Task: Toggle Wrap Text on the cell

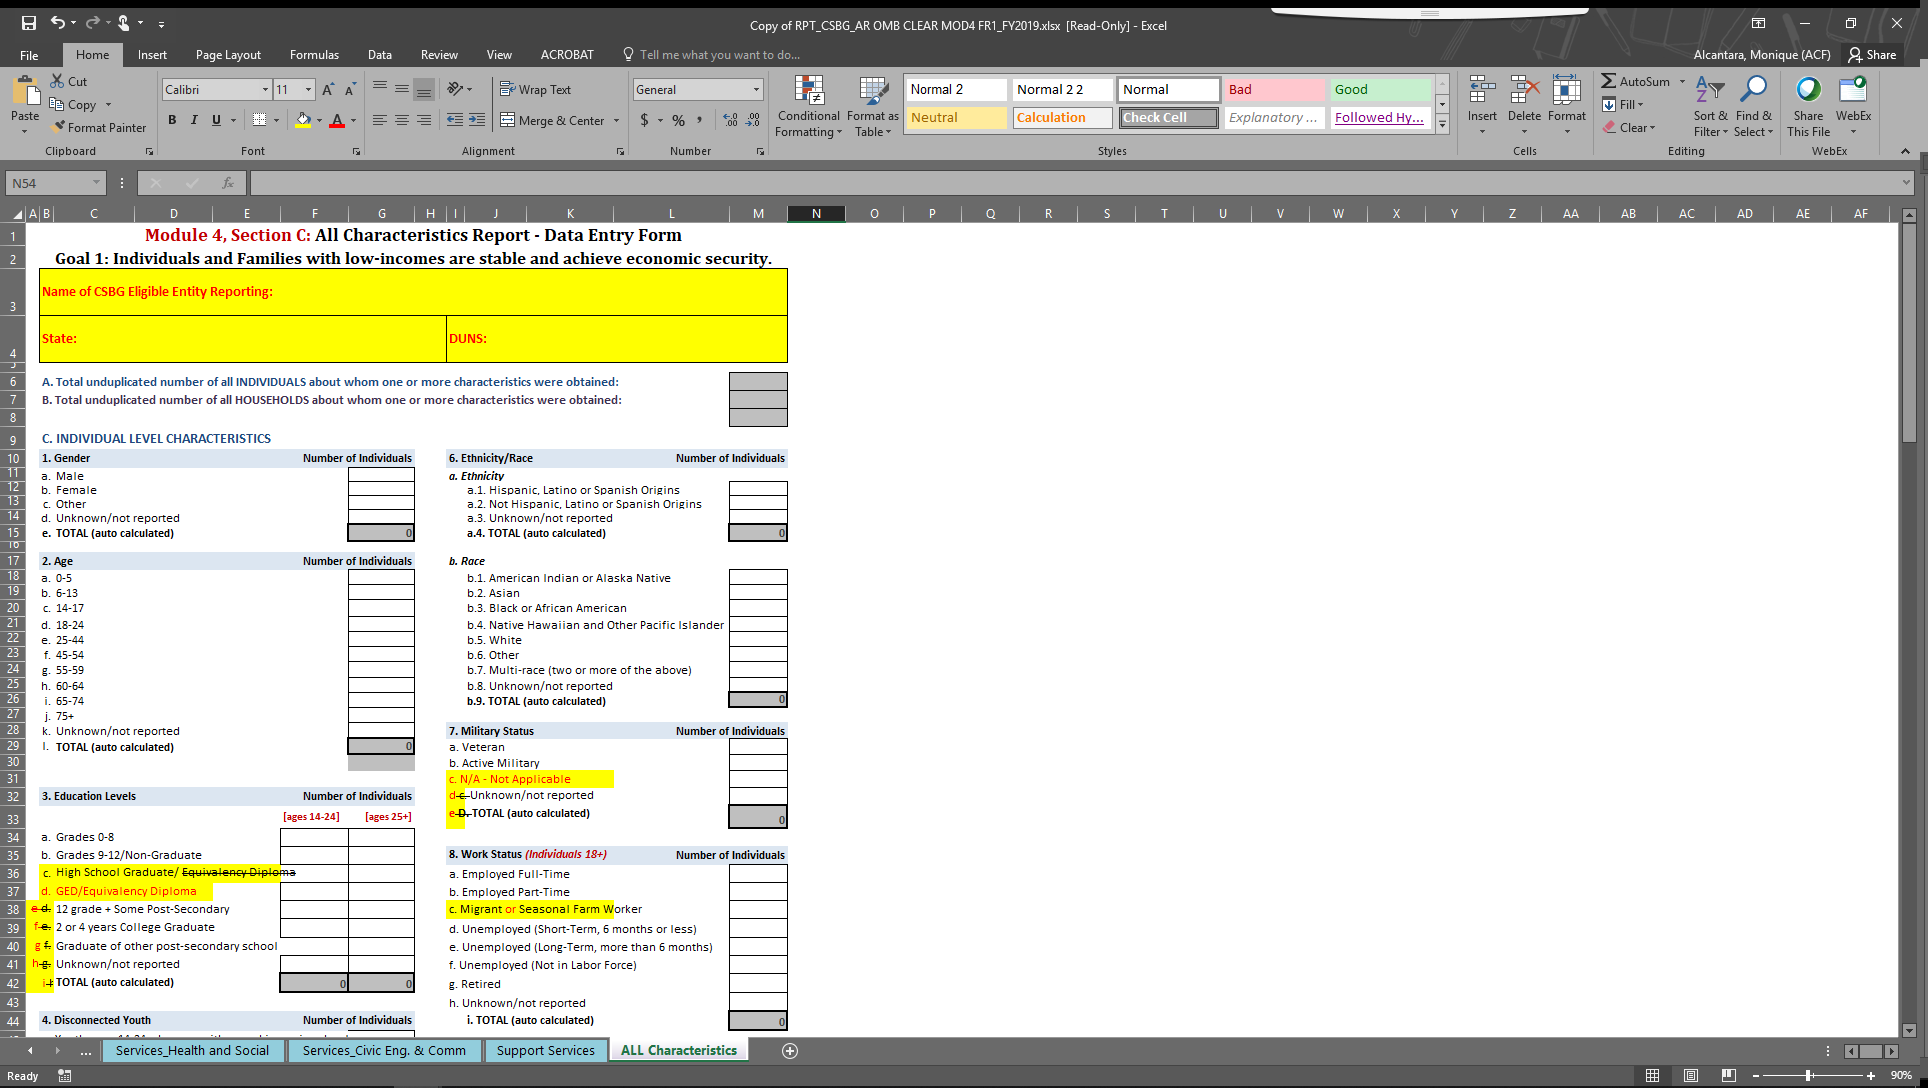Action: click(535, 89)
